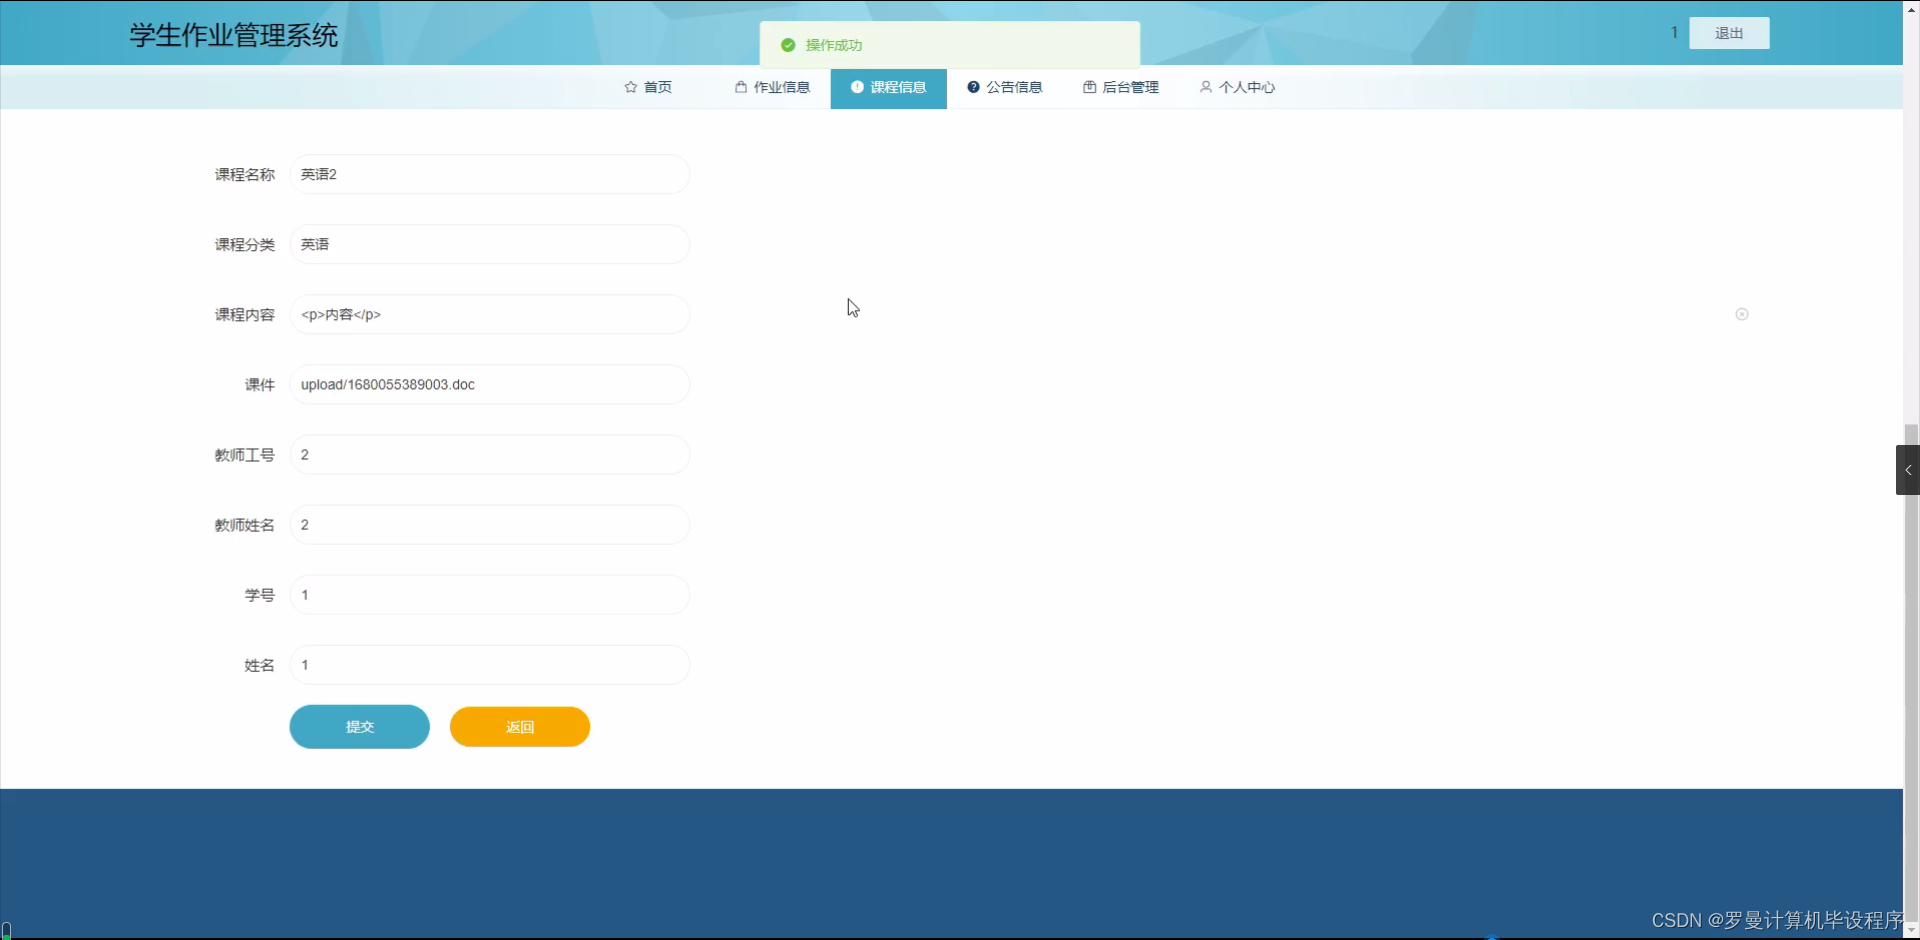Select the star icon beside 首页
Image resolution: width=1920 pixels, height=940 pixels.
(630, 87)
